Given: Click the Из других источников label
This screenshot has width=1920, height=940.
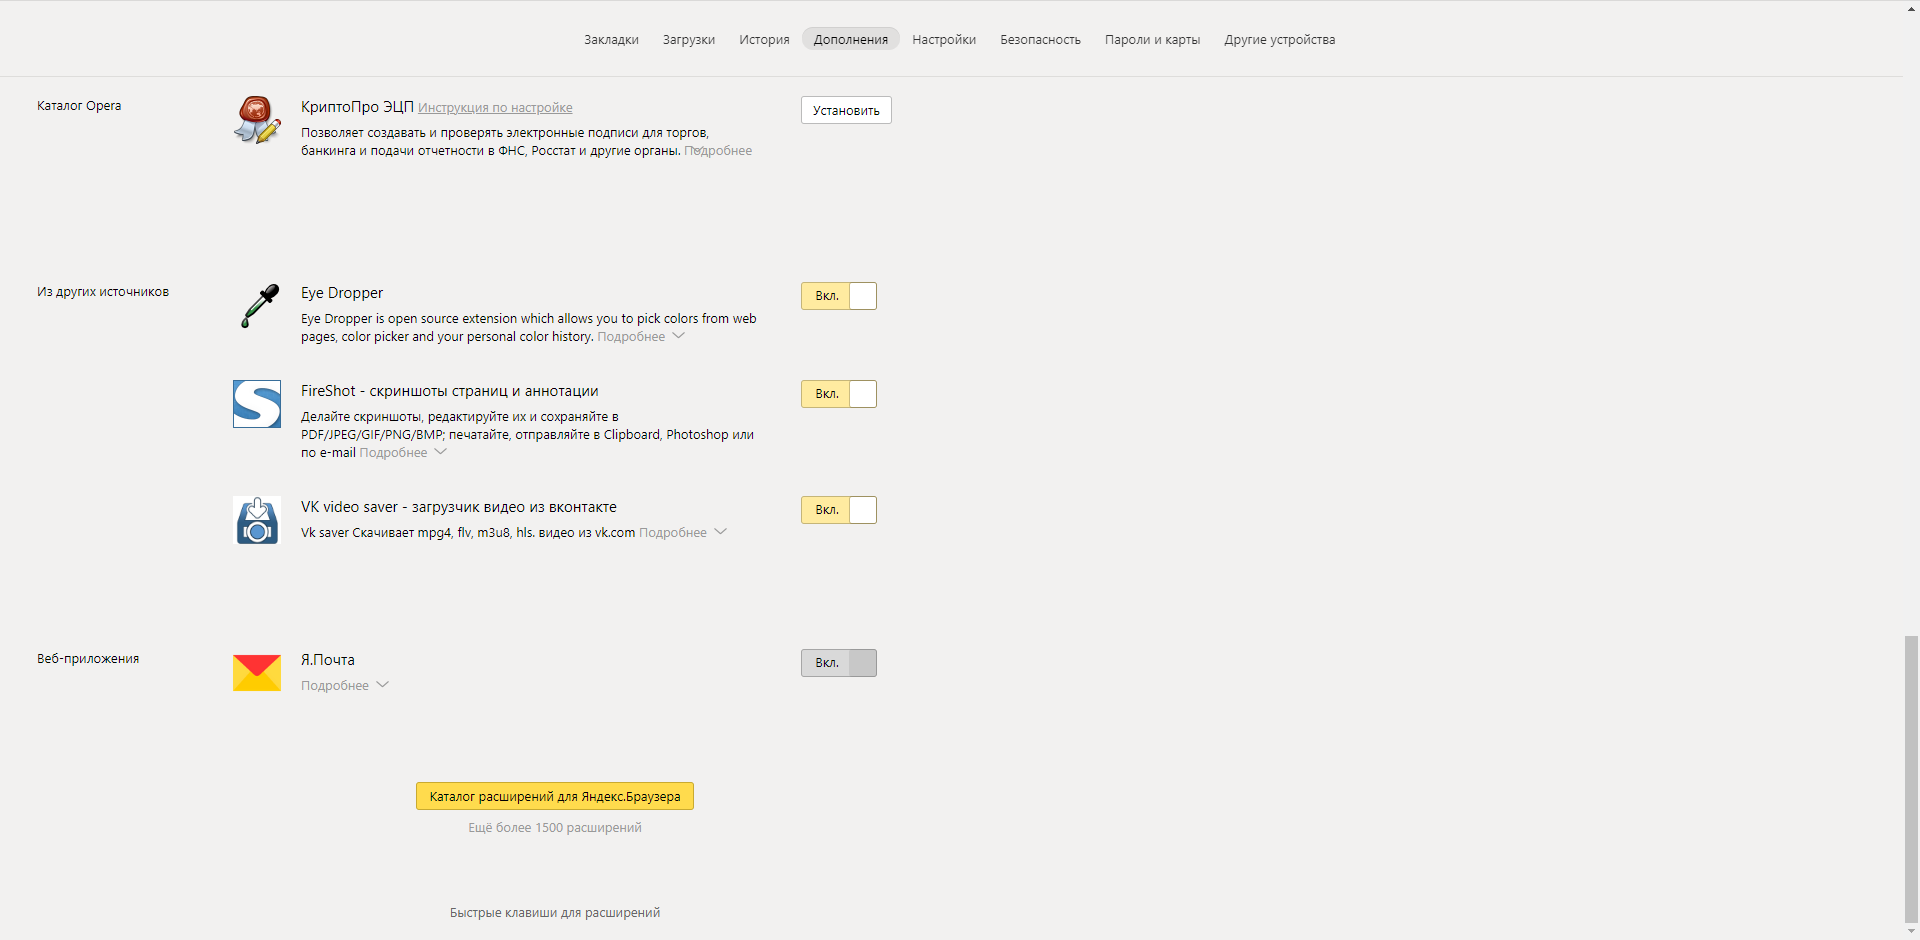Looking at the screenshot, I should click(103, 292).
